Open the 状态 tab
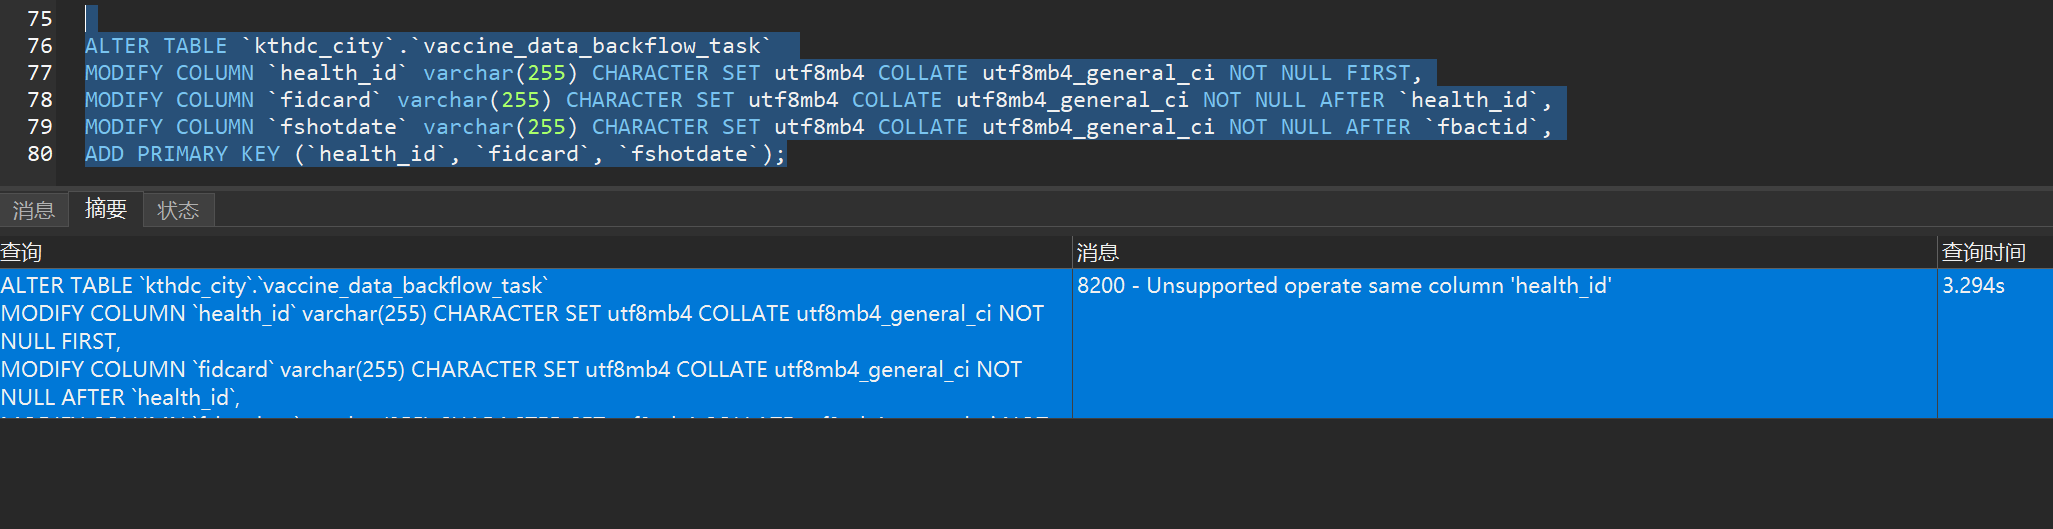 (178, 210)
